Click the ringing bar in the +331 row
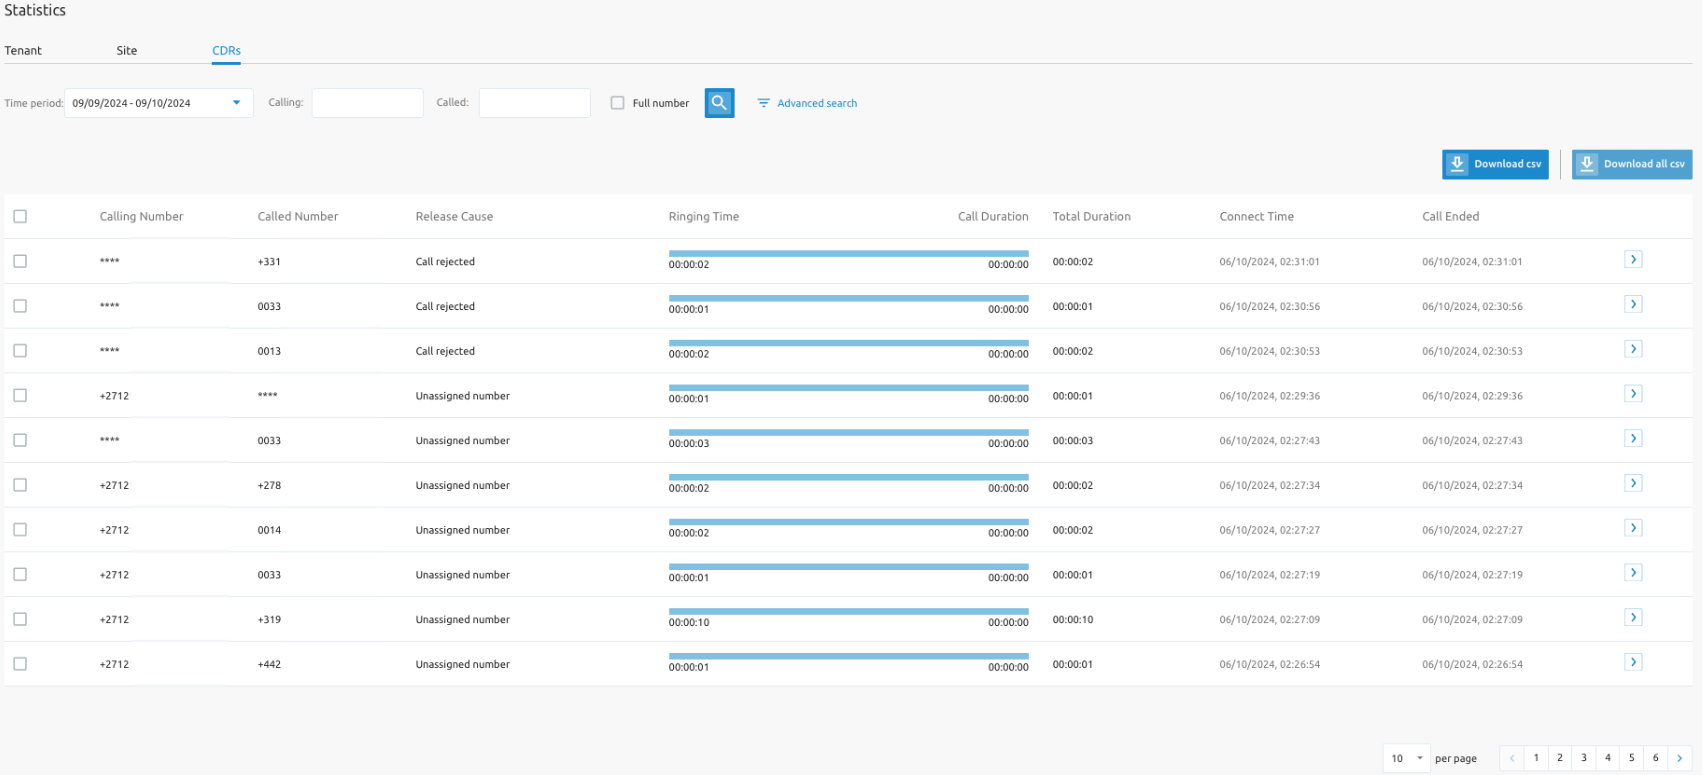Image resolution: width=1704 pixels, height=775 pixels. tap(848, 253)
